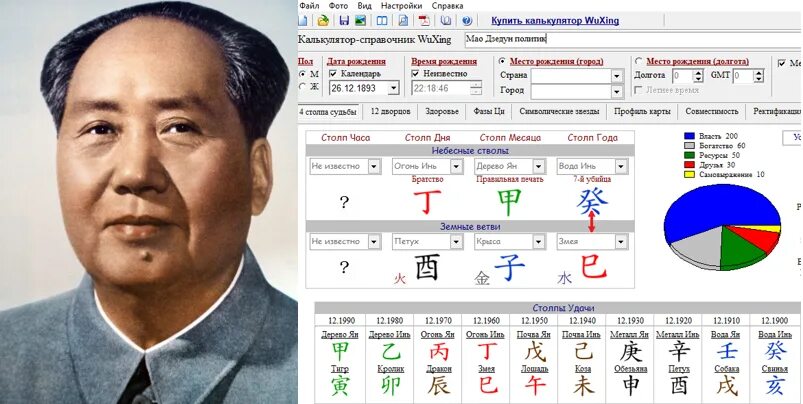Click the Mao Zedong portrait photo
Image resolution: width=803 pixels, height=404 pixels.
(149, 202)
